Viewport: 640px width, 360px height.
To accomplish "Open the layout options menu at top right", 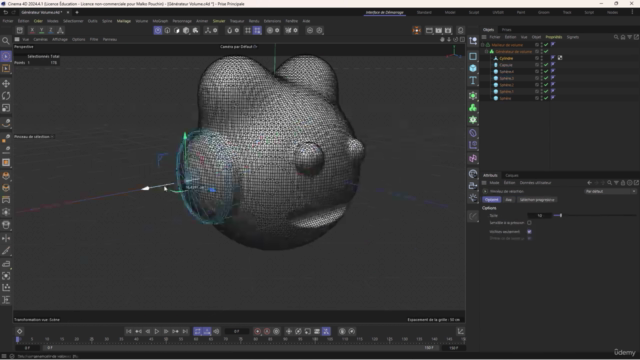I will click(632, 12).
